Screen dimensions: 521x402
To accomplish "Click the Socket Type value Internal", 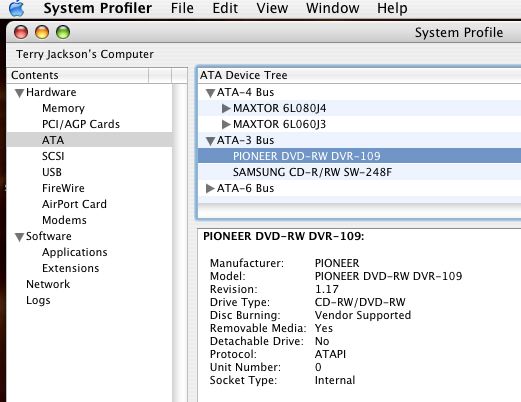I will click(335, 380).
